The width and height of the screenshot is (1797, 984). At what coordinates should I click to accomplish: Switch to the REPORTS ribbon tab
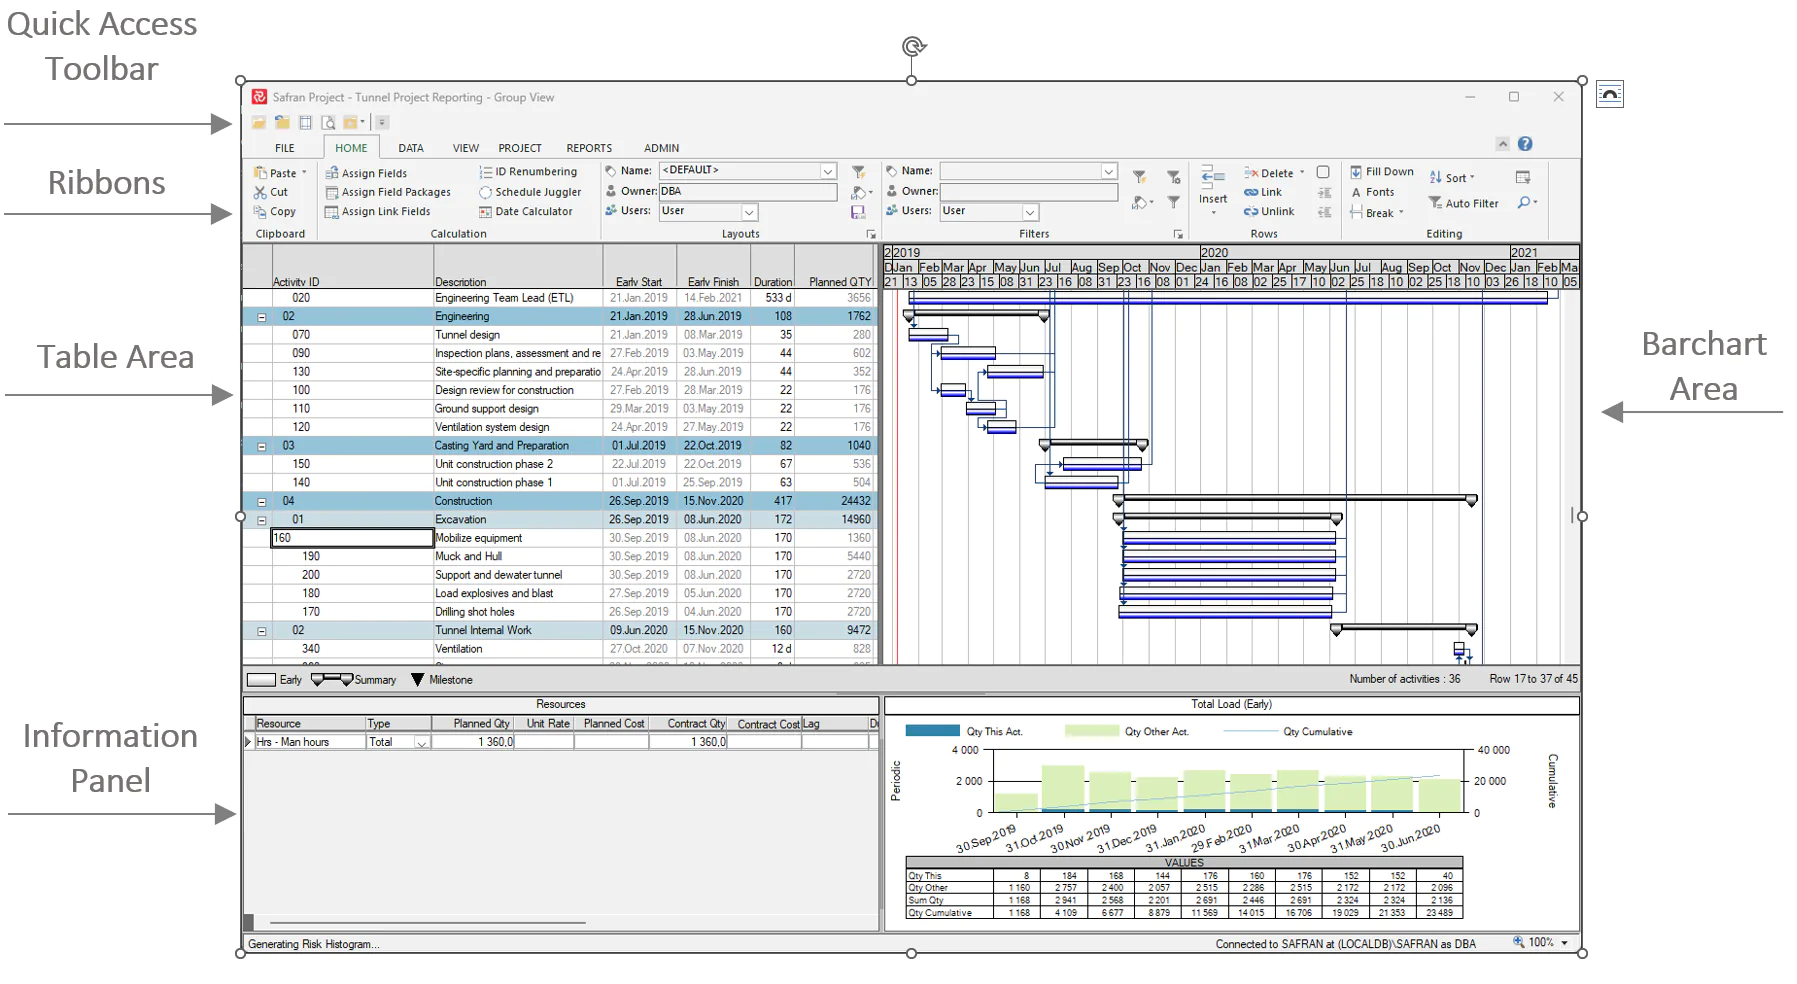pyautogui.click(x=589, y=148)
